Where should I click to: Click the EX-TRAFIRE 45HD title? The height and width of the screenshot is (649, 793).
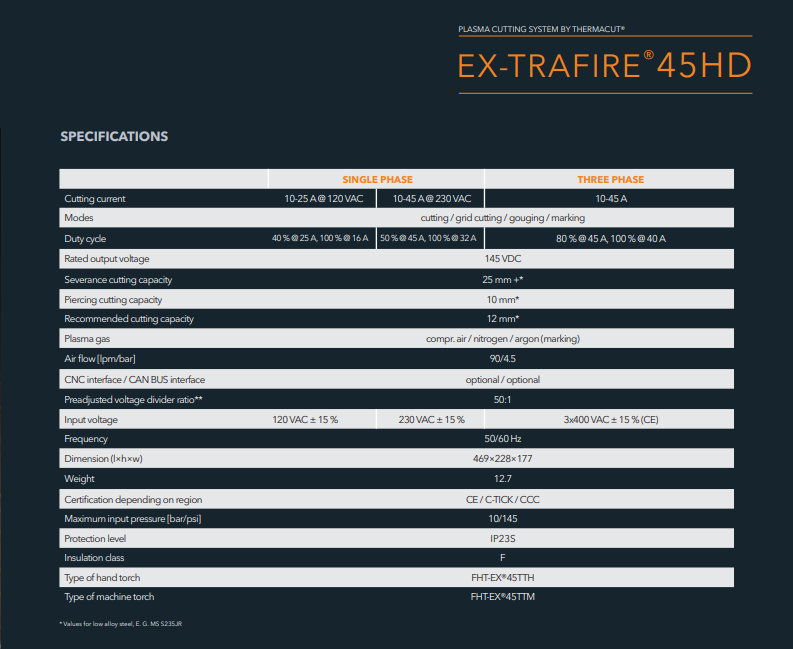(605, 65)
